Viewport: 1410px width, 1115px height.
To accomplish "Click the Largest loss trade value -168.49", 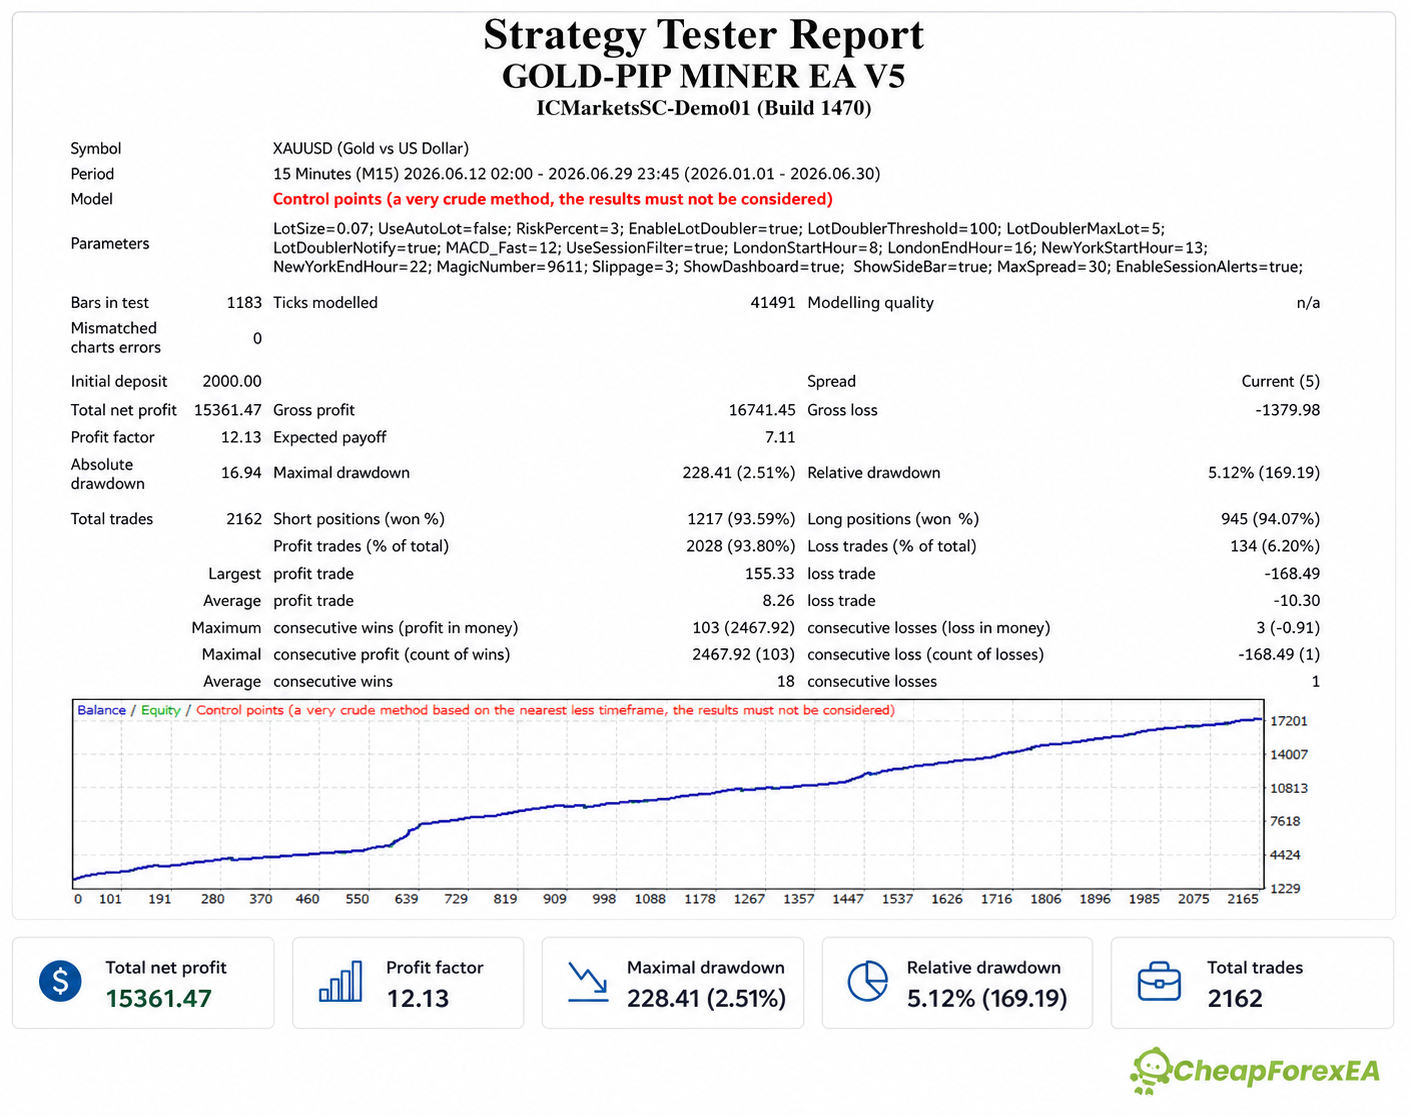I will click(x=1292, y=574).
